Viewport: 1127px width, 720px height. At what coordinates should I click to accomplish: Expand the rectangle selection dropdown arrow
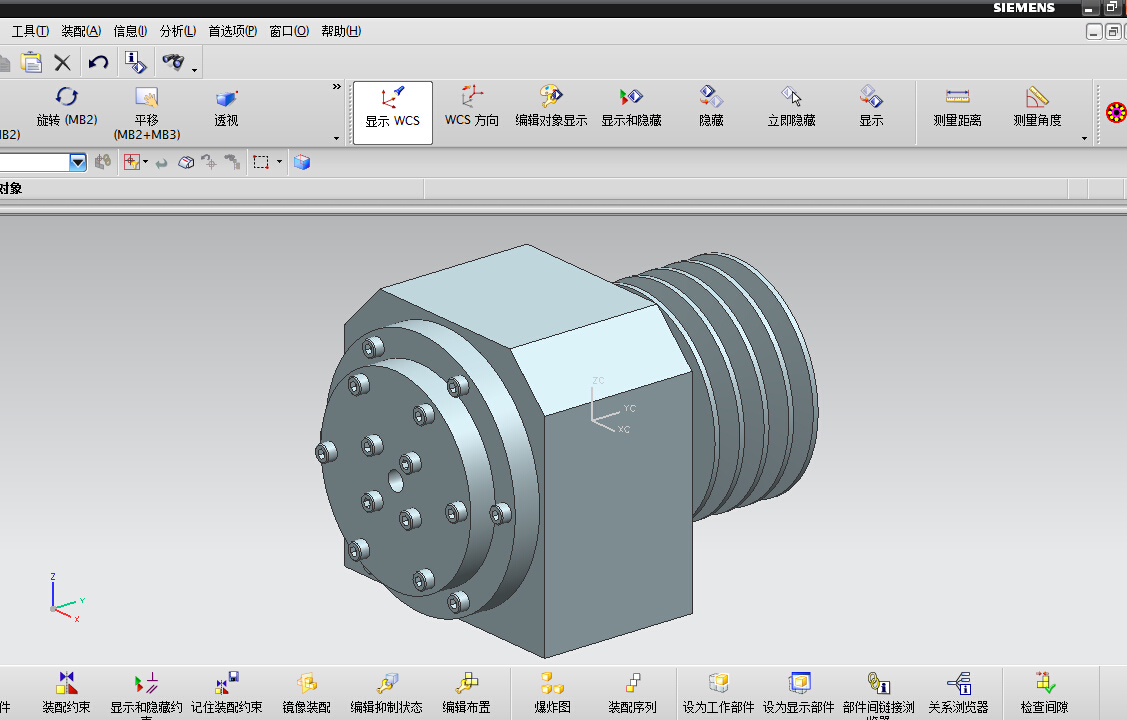pos(280,162)
